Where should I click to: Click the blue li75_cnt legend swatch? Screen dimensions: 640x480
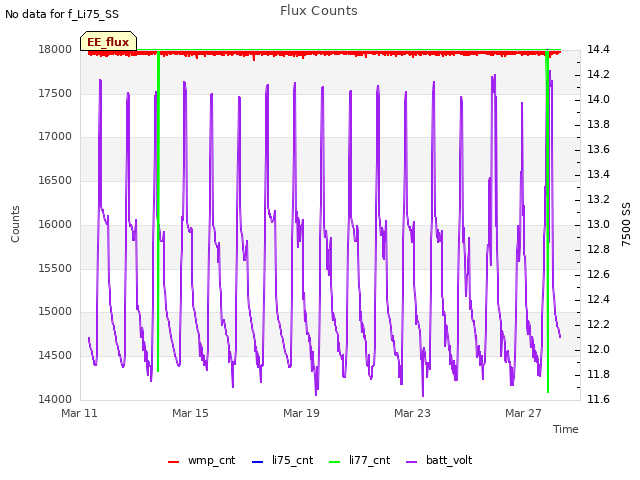coord(258,462)
